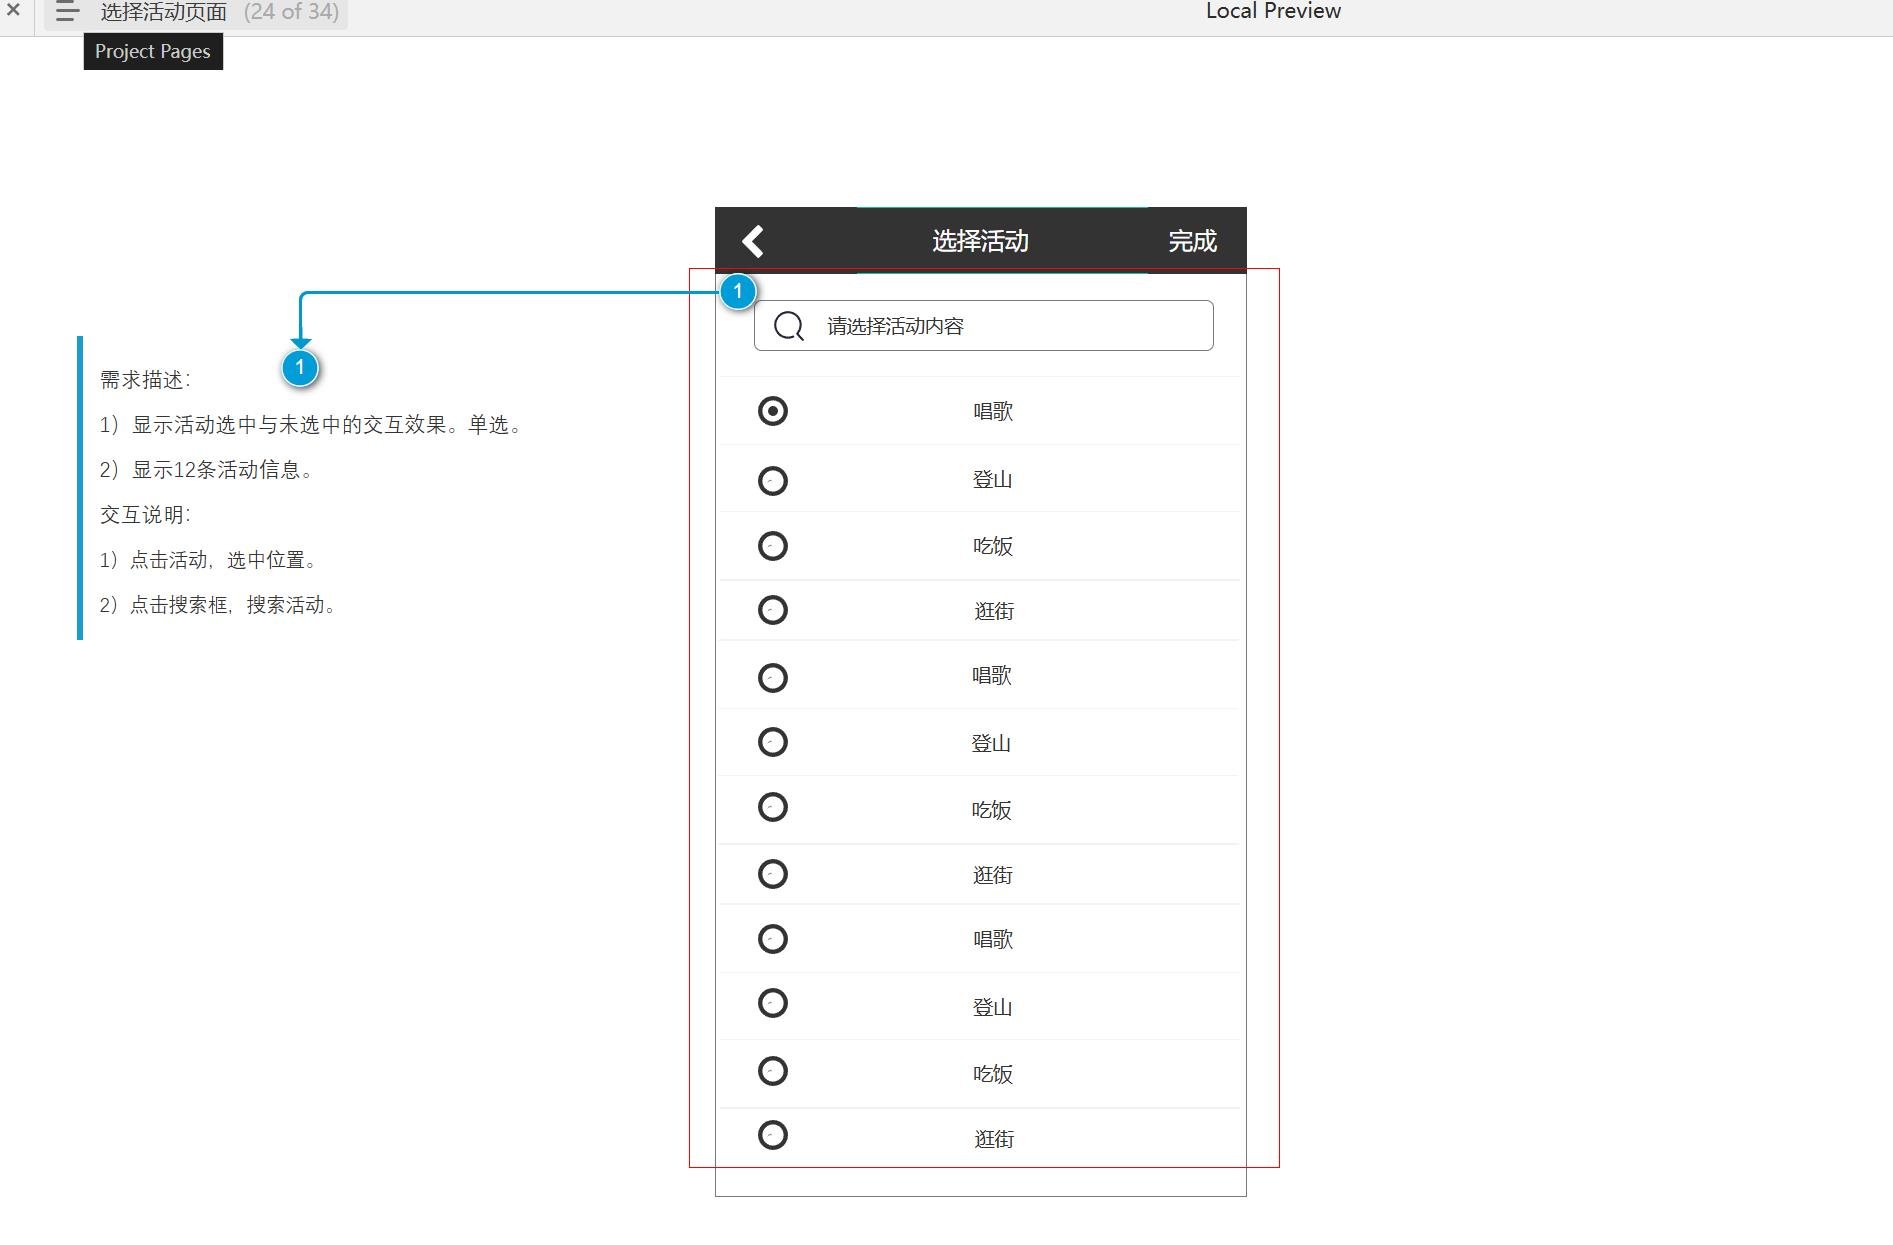Select the radio button beside the first 登山
This screenshot has width=1893, height=1245.
point(773,481)
